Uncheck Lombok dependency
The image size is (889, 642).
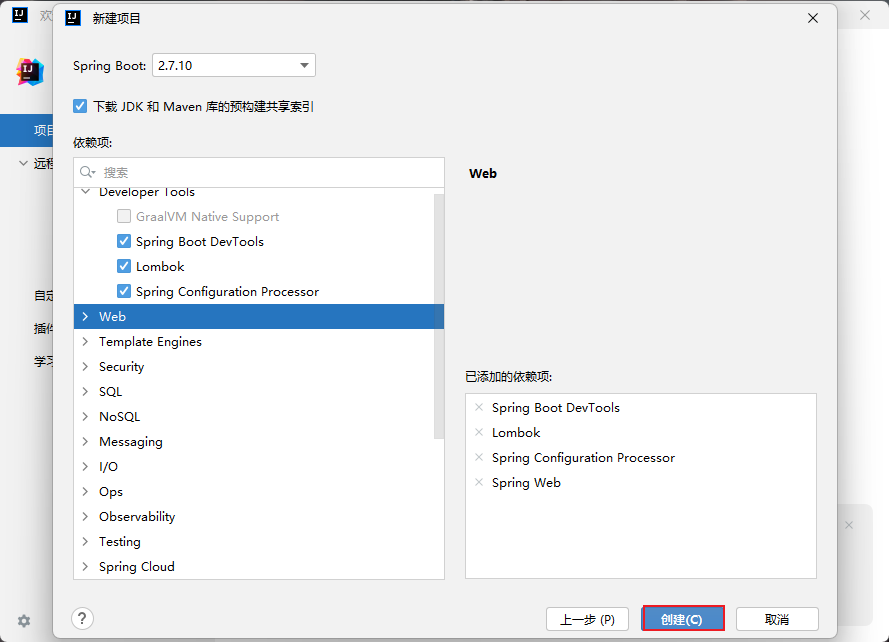coord(124,266)
